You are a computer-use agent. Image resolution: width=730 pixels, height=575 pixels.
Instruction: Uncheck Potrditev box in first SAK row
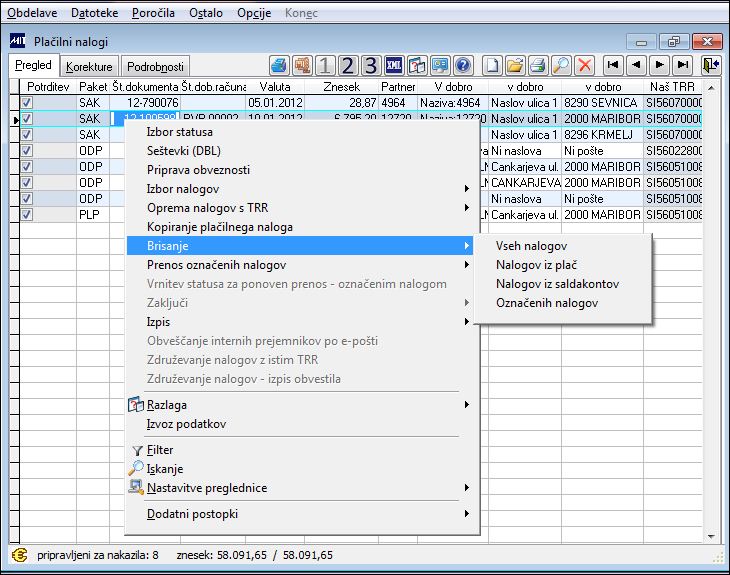(27, 102)
